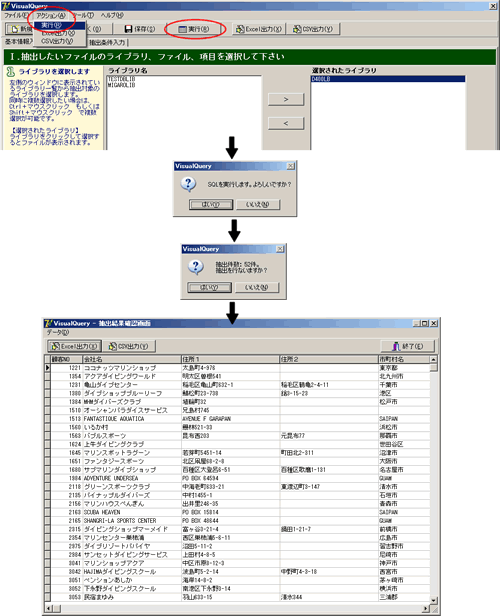Open the ヘルプ menu
Viewport: 500px width, 616px height.
[x=112, y=15]
